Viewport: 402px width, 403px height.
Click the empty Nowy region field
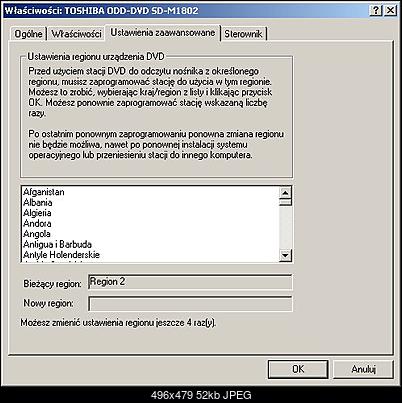tap(190, 304)
